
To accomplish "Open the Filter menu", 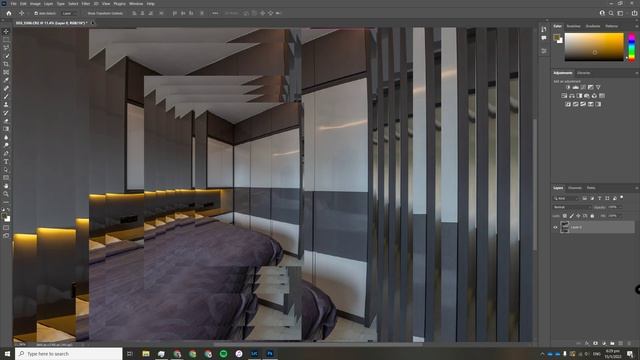I will coord(86,3).
